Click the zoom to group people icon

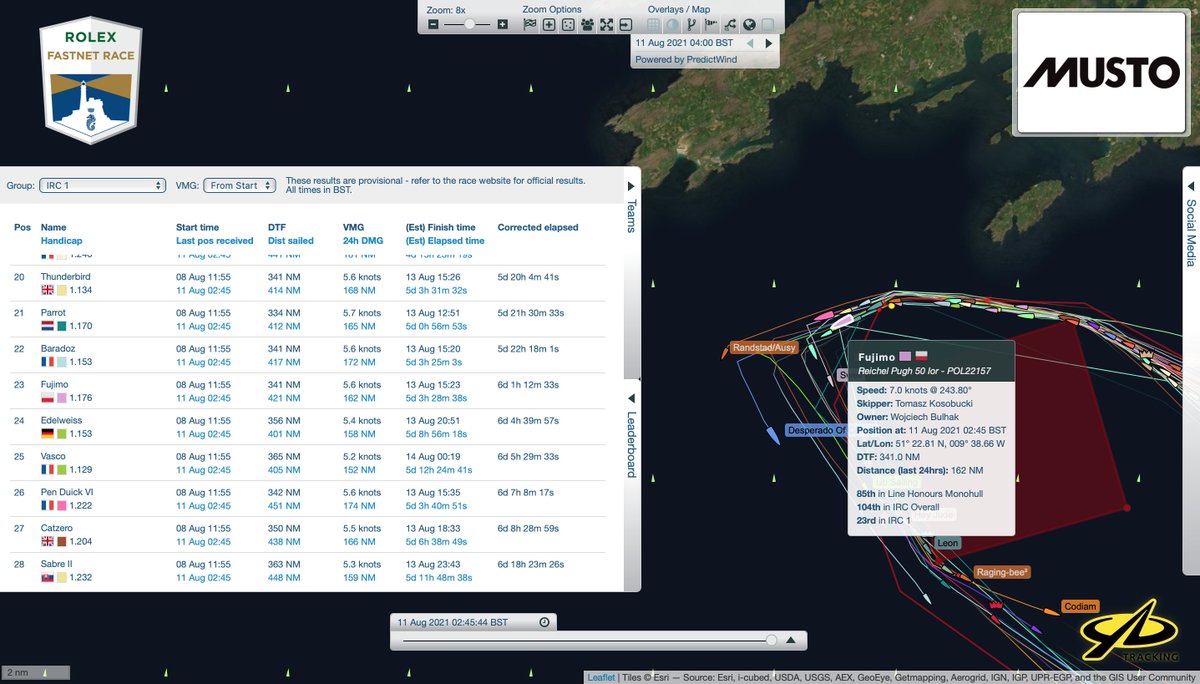tap(587, 25)
